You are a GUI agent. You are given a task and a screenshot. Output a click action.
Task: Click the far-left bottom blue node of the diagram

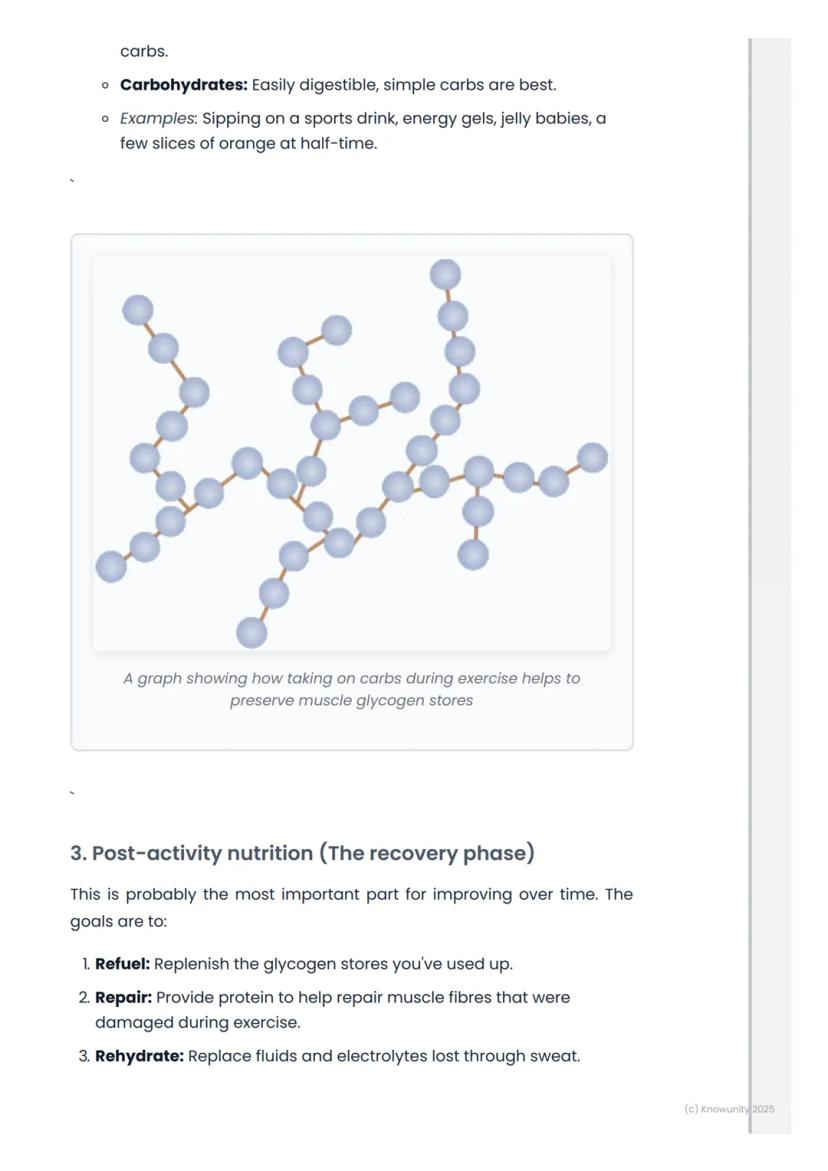click(x=111, y=567)
